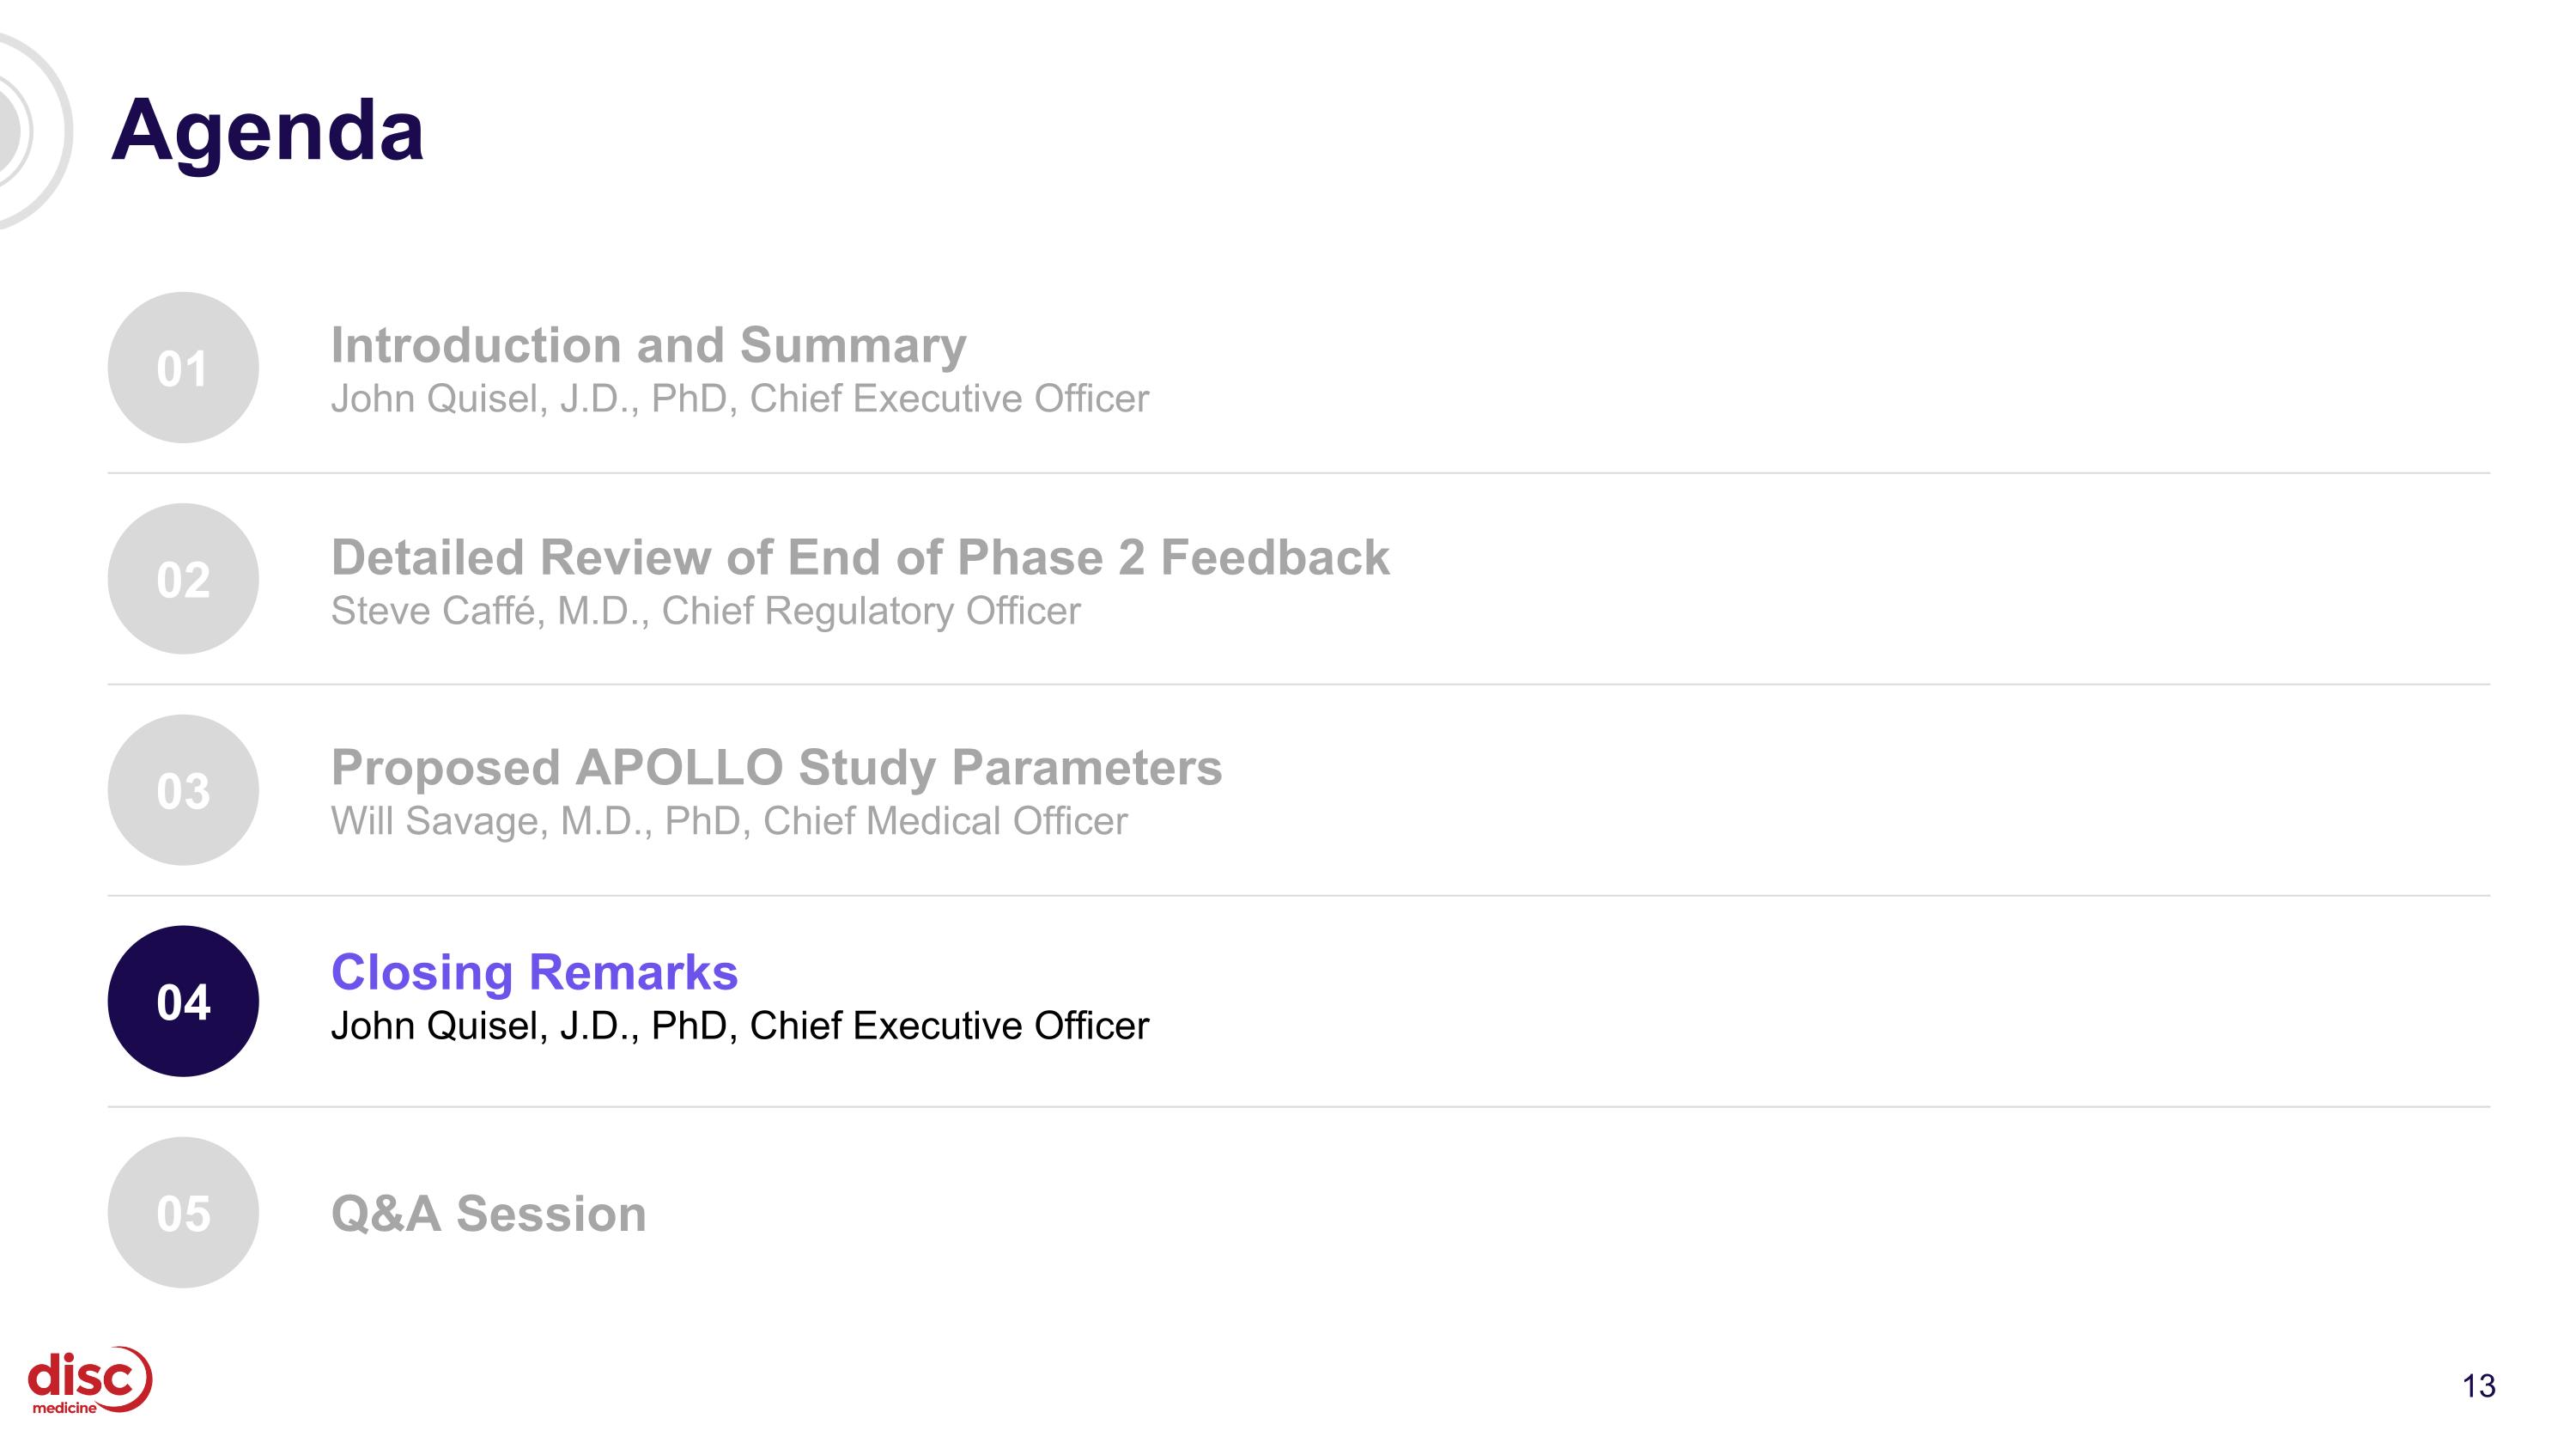Open Introduction and Summary heading
Viewport: 2576px width, 1449px height.
pyautogui.click(x=649, y=345)
